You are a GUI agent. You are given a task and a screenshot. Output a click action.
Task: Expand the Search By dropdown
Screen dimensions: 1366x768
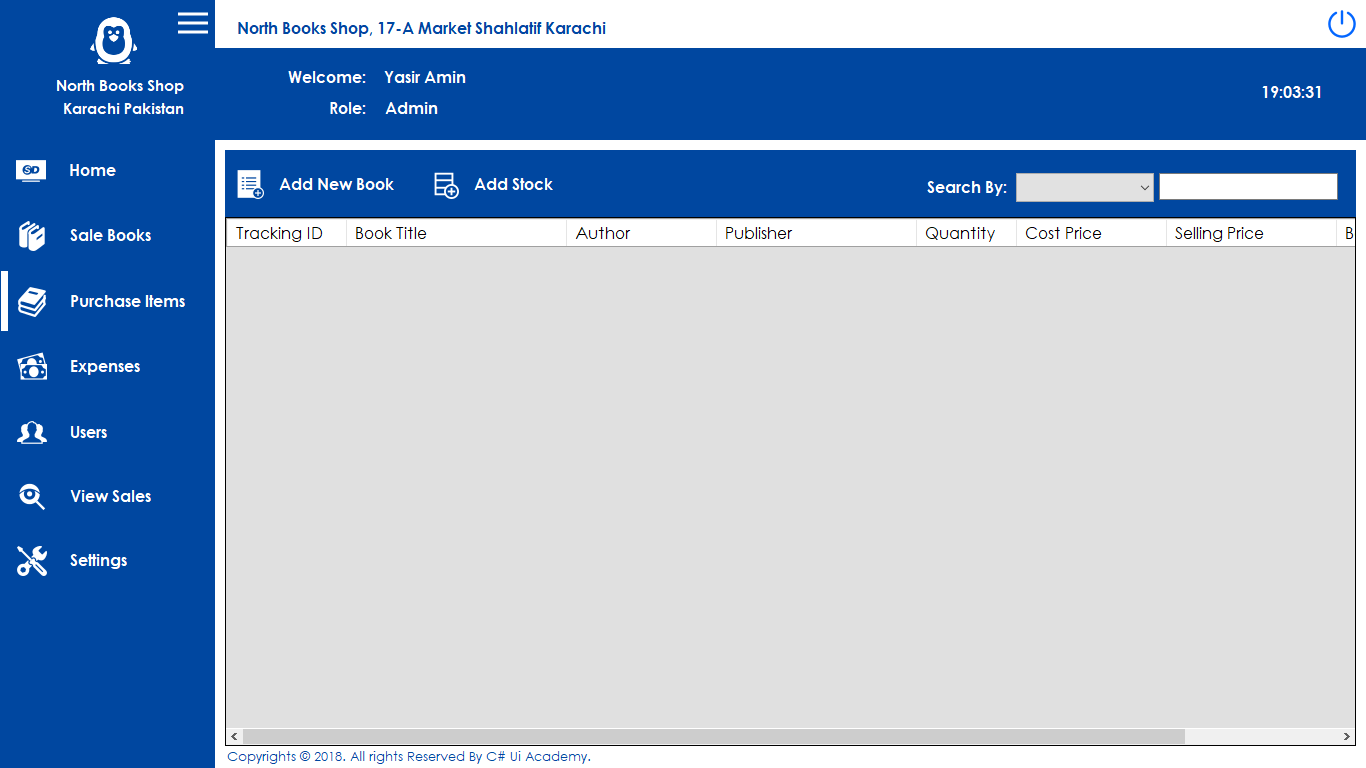pos(1085,187)
